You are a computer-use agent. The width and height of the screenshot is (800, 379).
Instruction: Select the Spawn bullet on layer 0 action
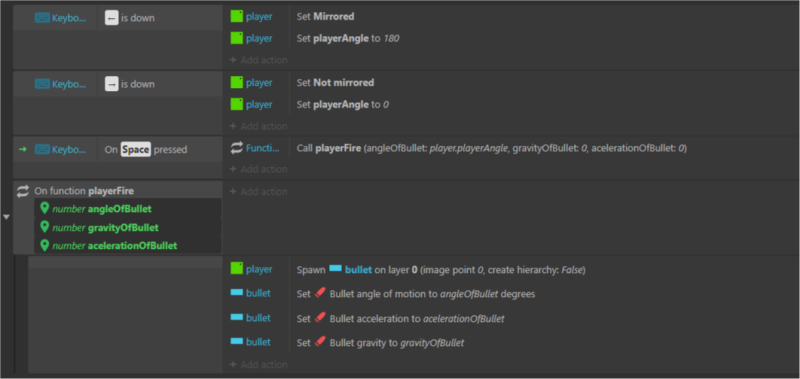(x=441, y=269)
